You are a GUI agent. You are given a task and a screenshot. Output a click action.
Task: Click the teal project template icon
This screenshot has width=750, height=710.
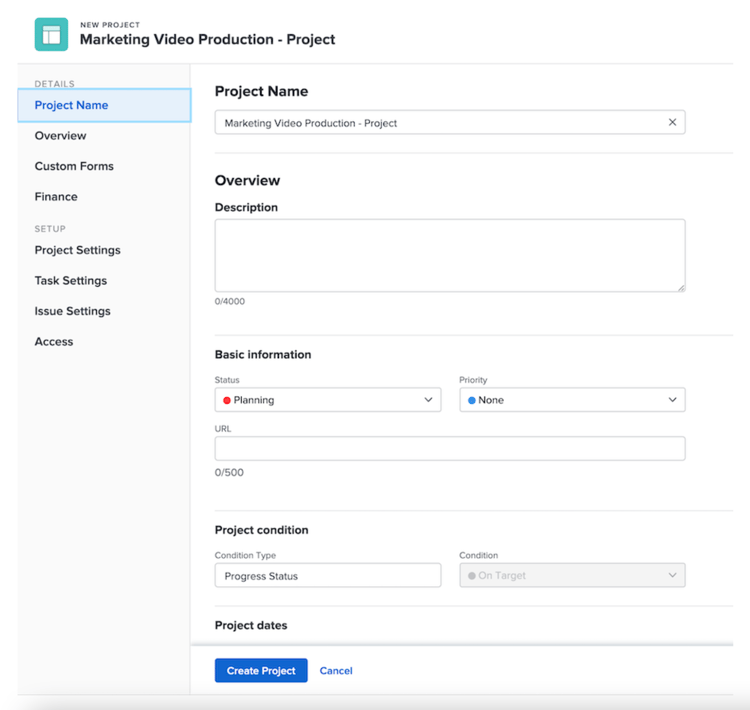51,34
